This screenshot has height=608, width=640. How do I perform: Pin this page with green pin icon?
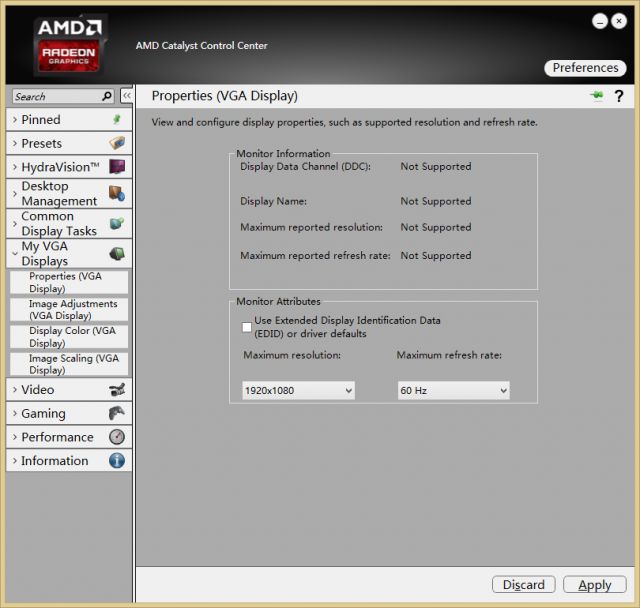[x=597, y=95]
